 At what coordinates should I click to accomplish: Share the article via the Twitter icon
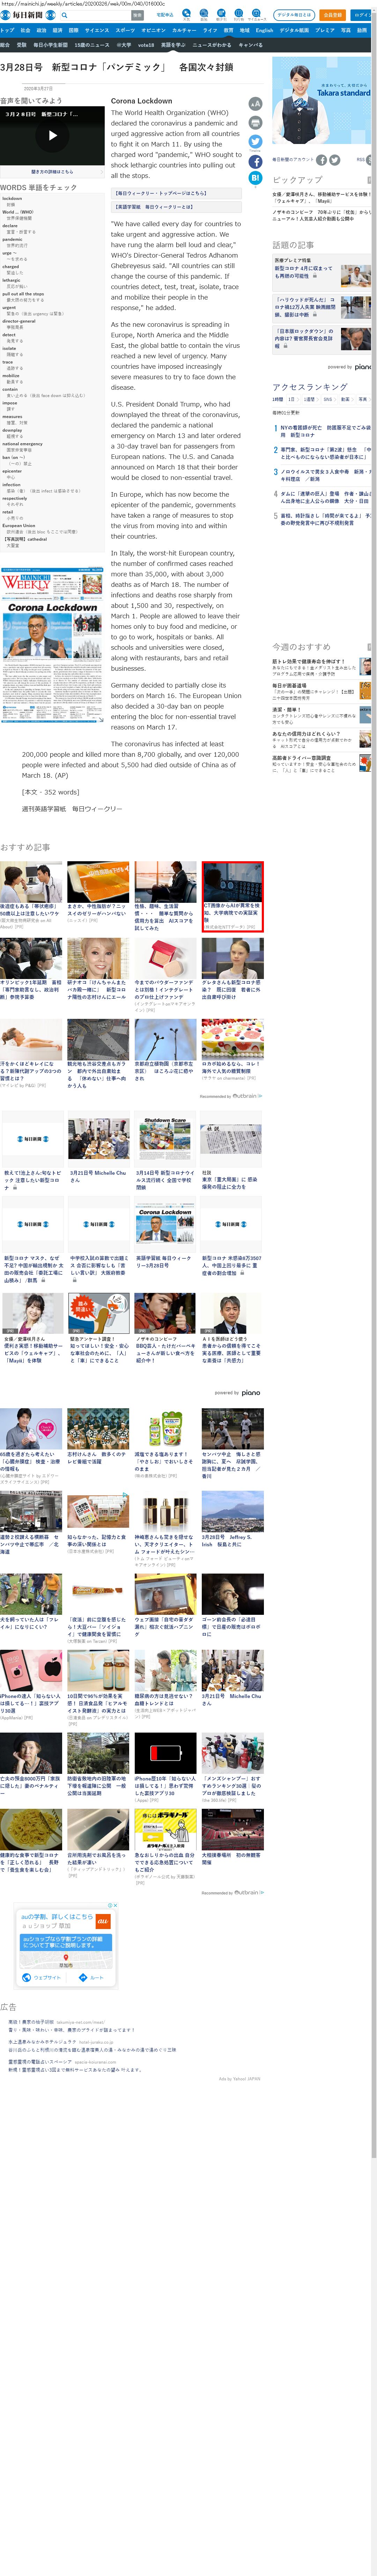[255, 142]
